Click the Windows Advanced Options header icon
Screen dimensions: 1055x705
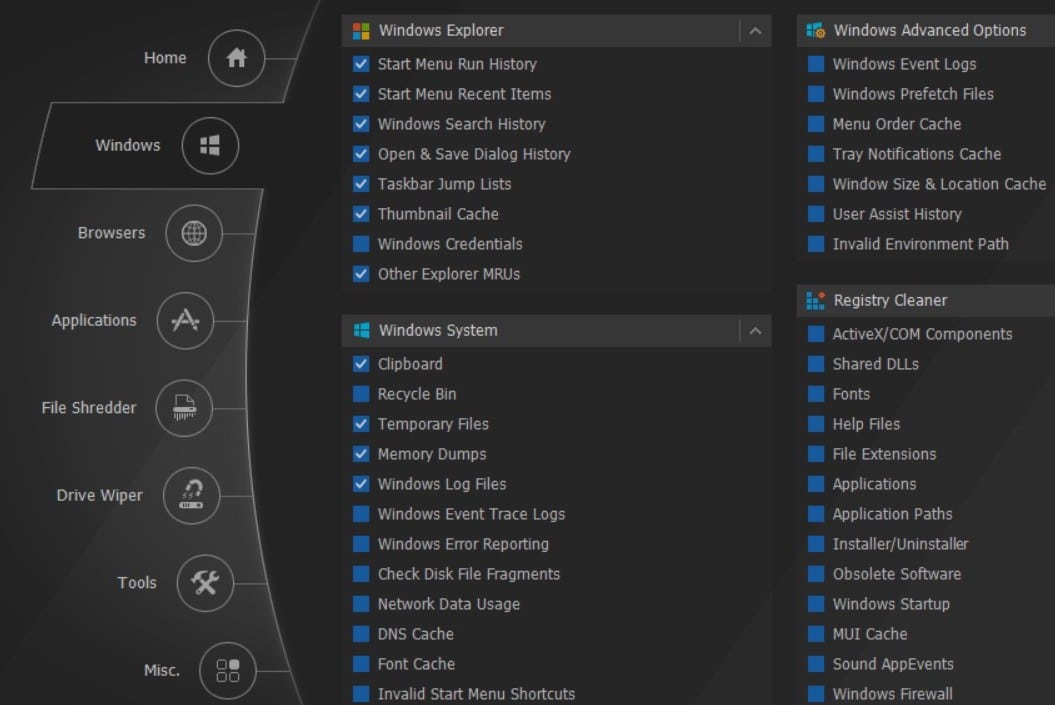click(815, 30)
